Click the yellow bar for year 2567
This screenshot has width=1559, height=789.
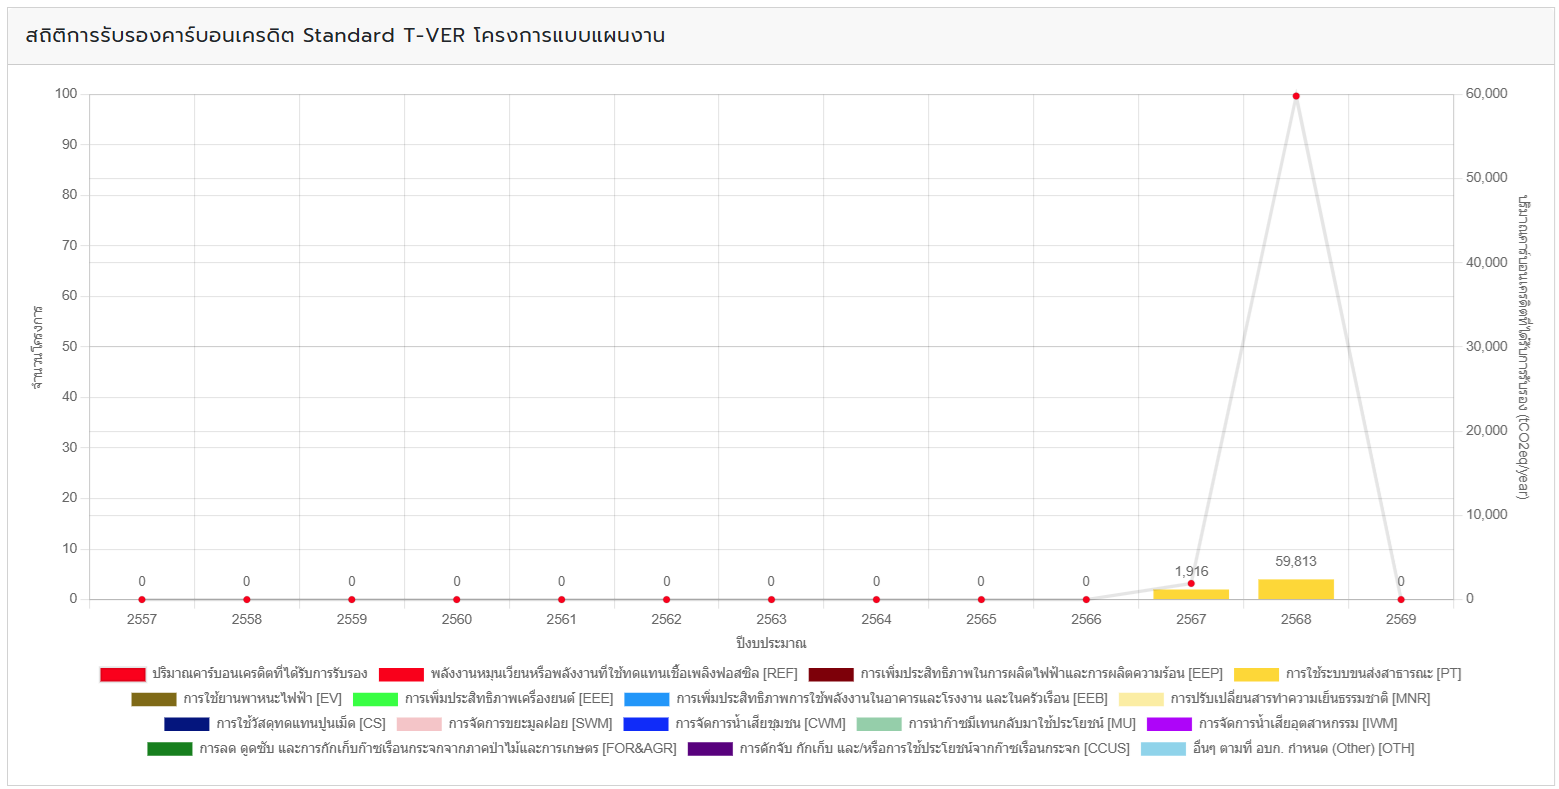tap(1190, 594)
